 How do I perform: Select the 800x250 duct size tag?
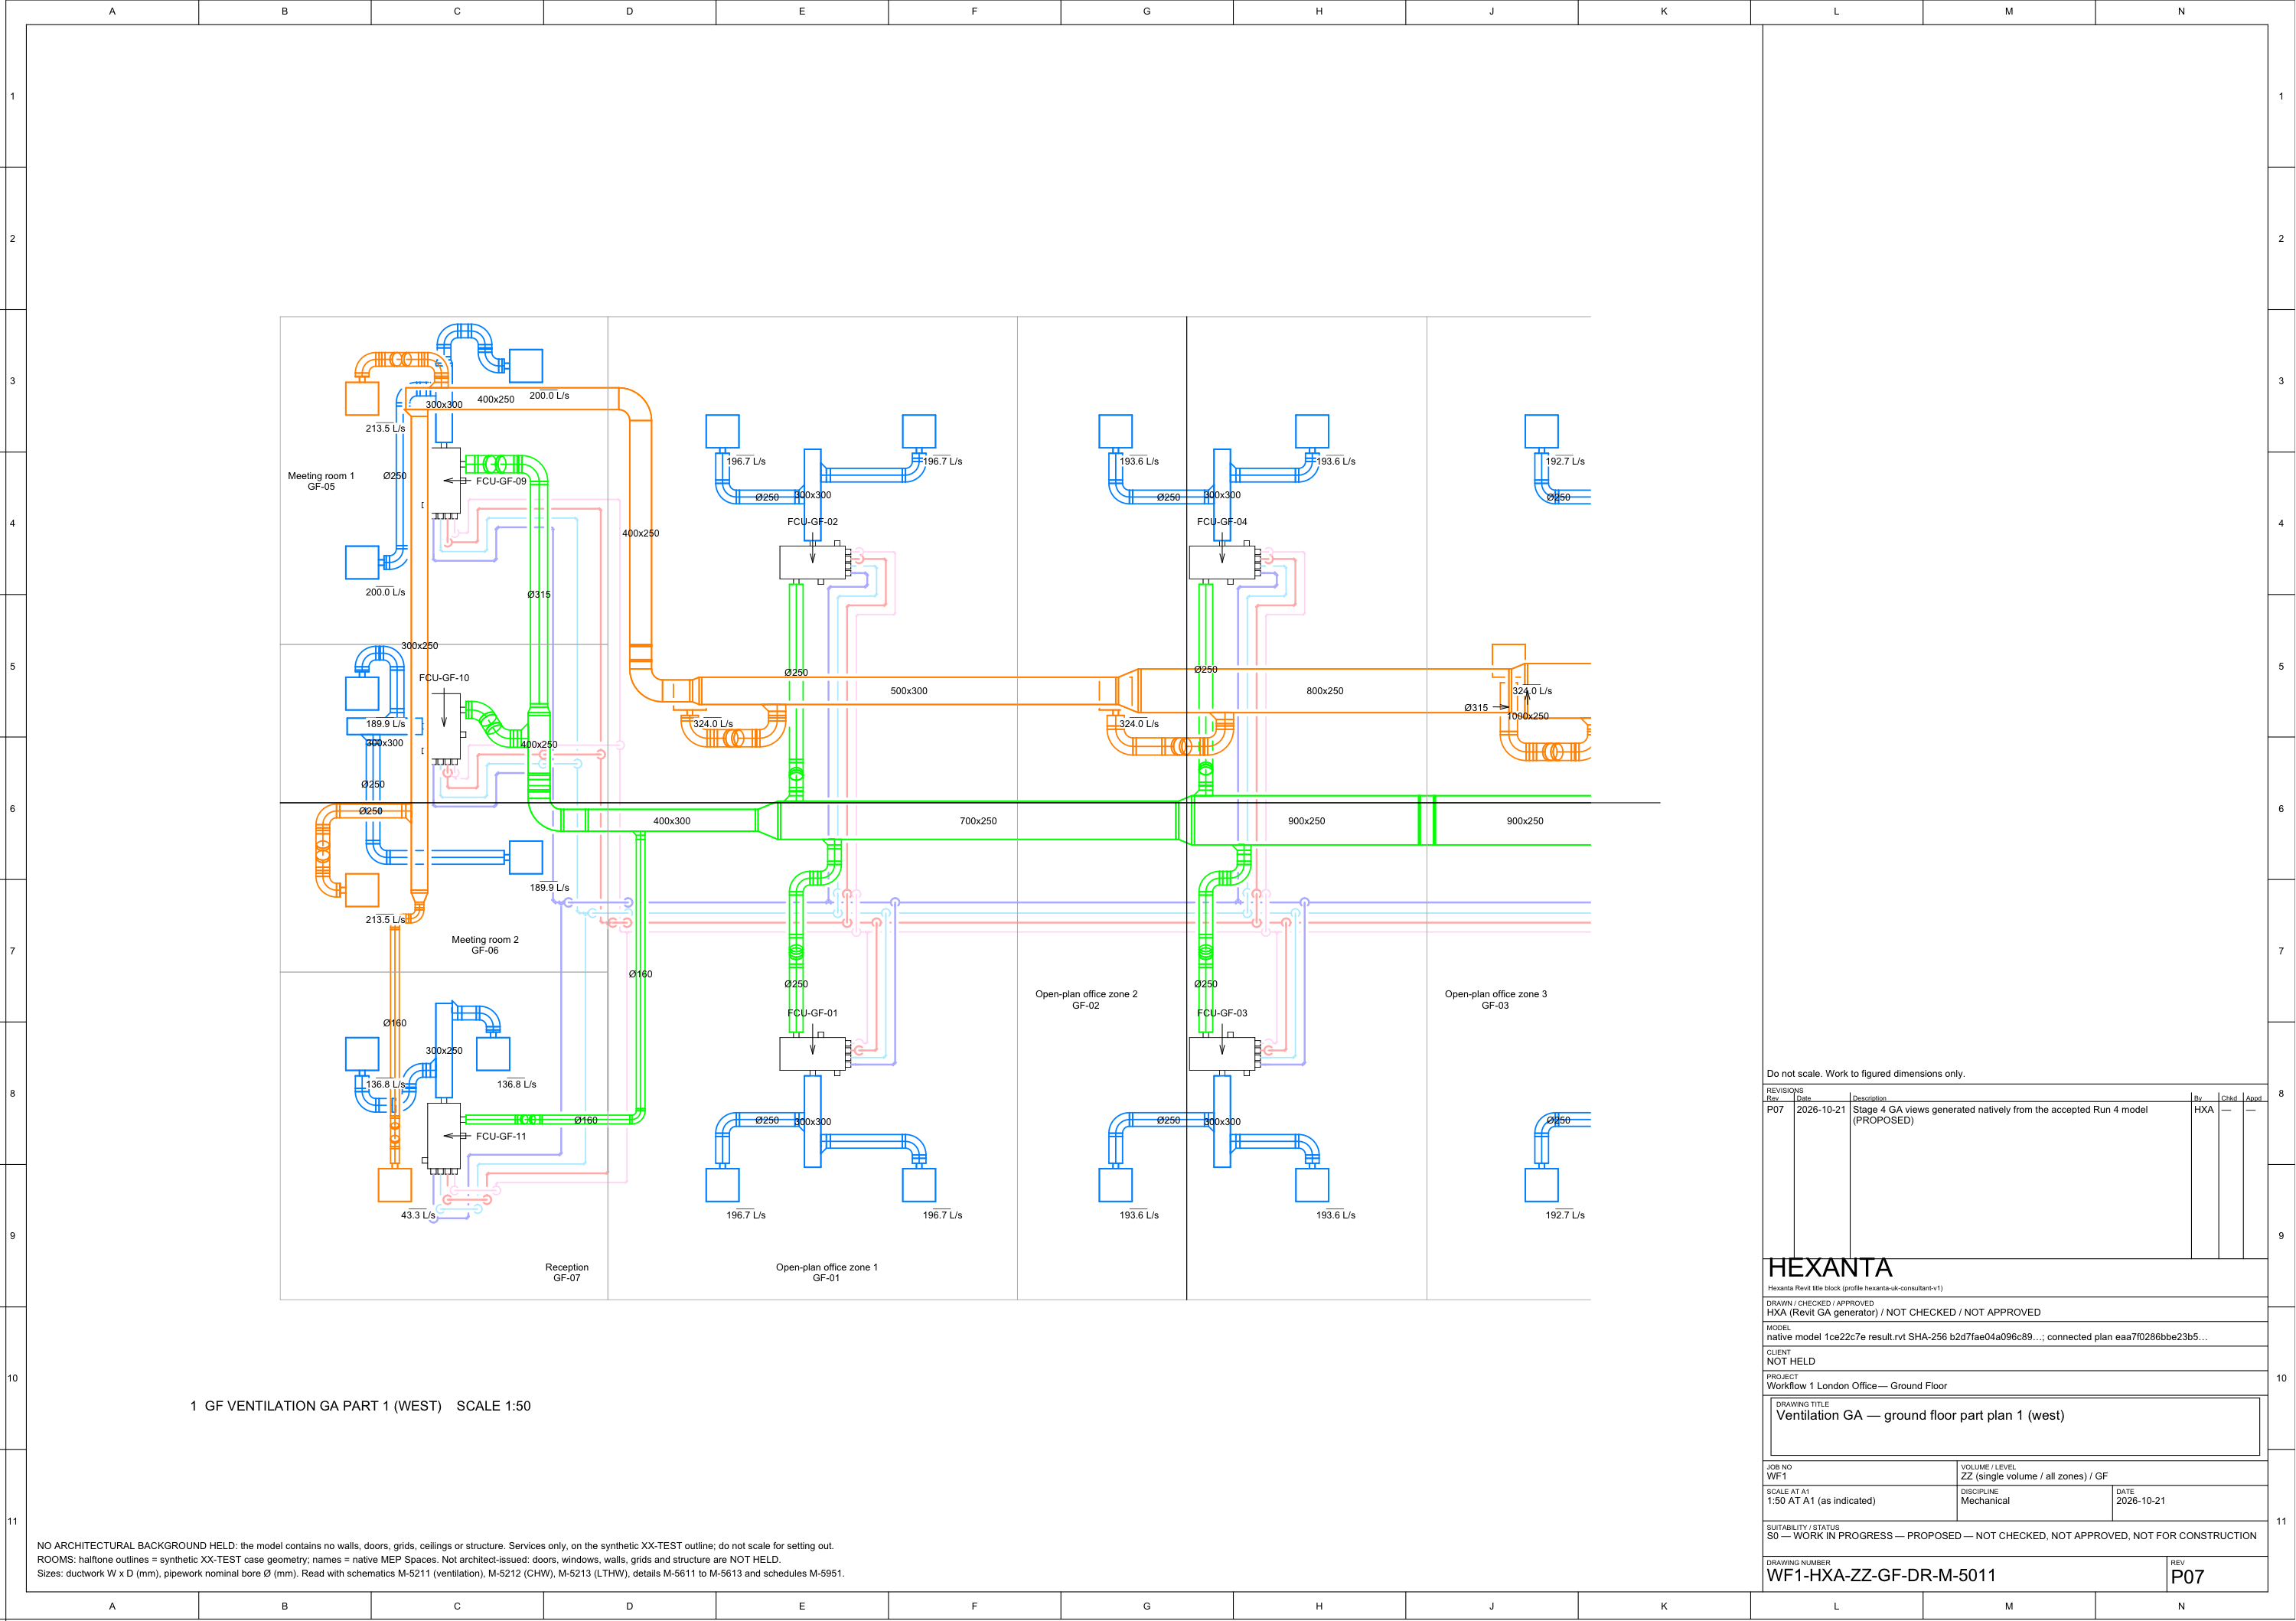pos(1325,691)
